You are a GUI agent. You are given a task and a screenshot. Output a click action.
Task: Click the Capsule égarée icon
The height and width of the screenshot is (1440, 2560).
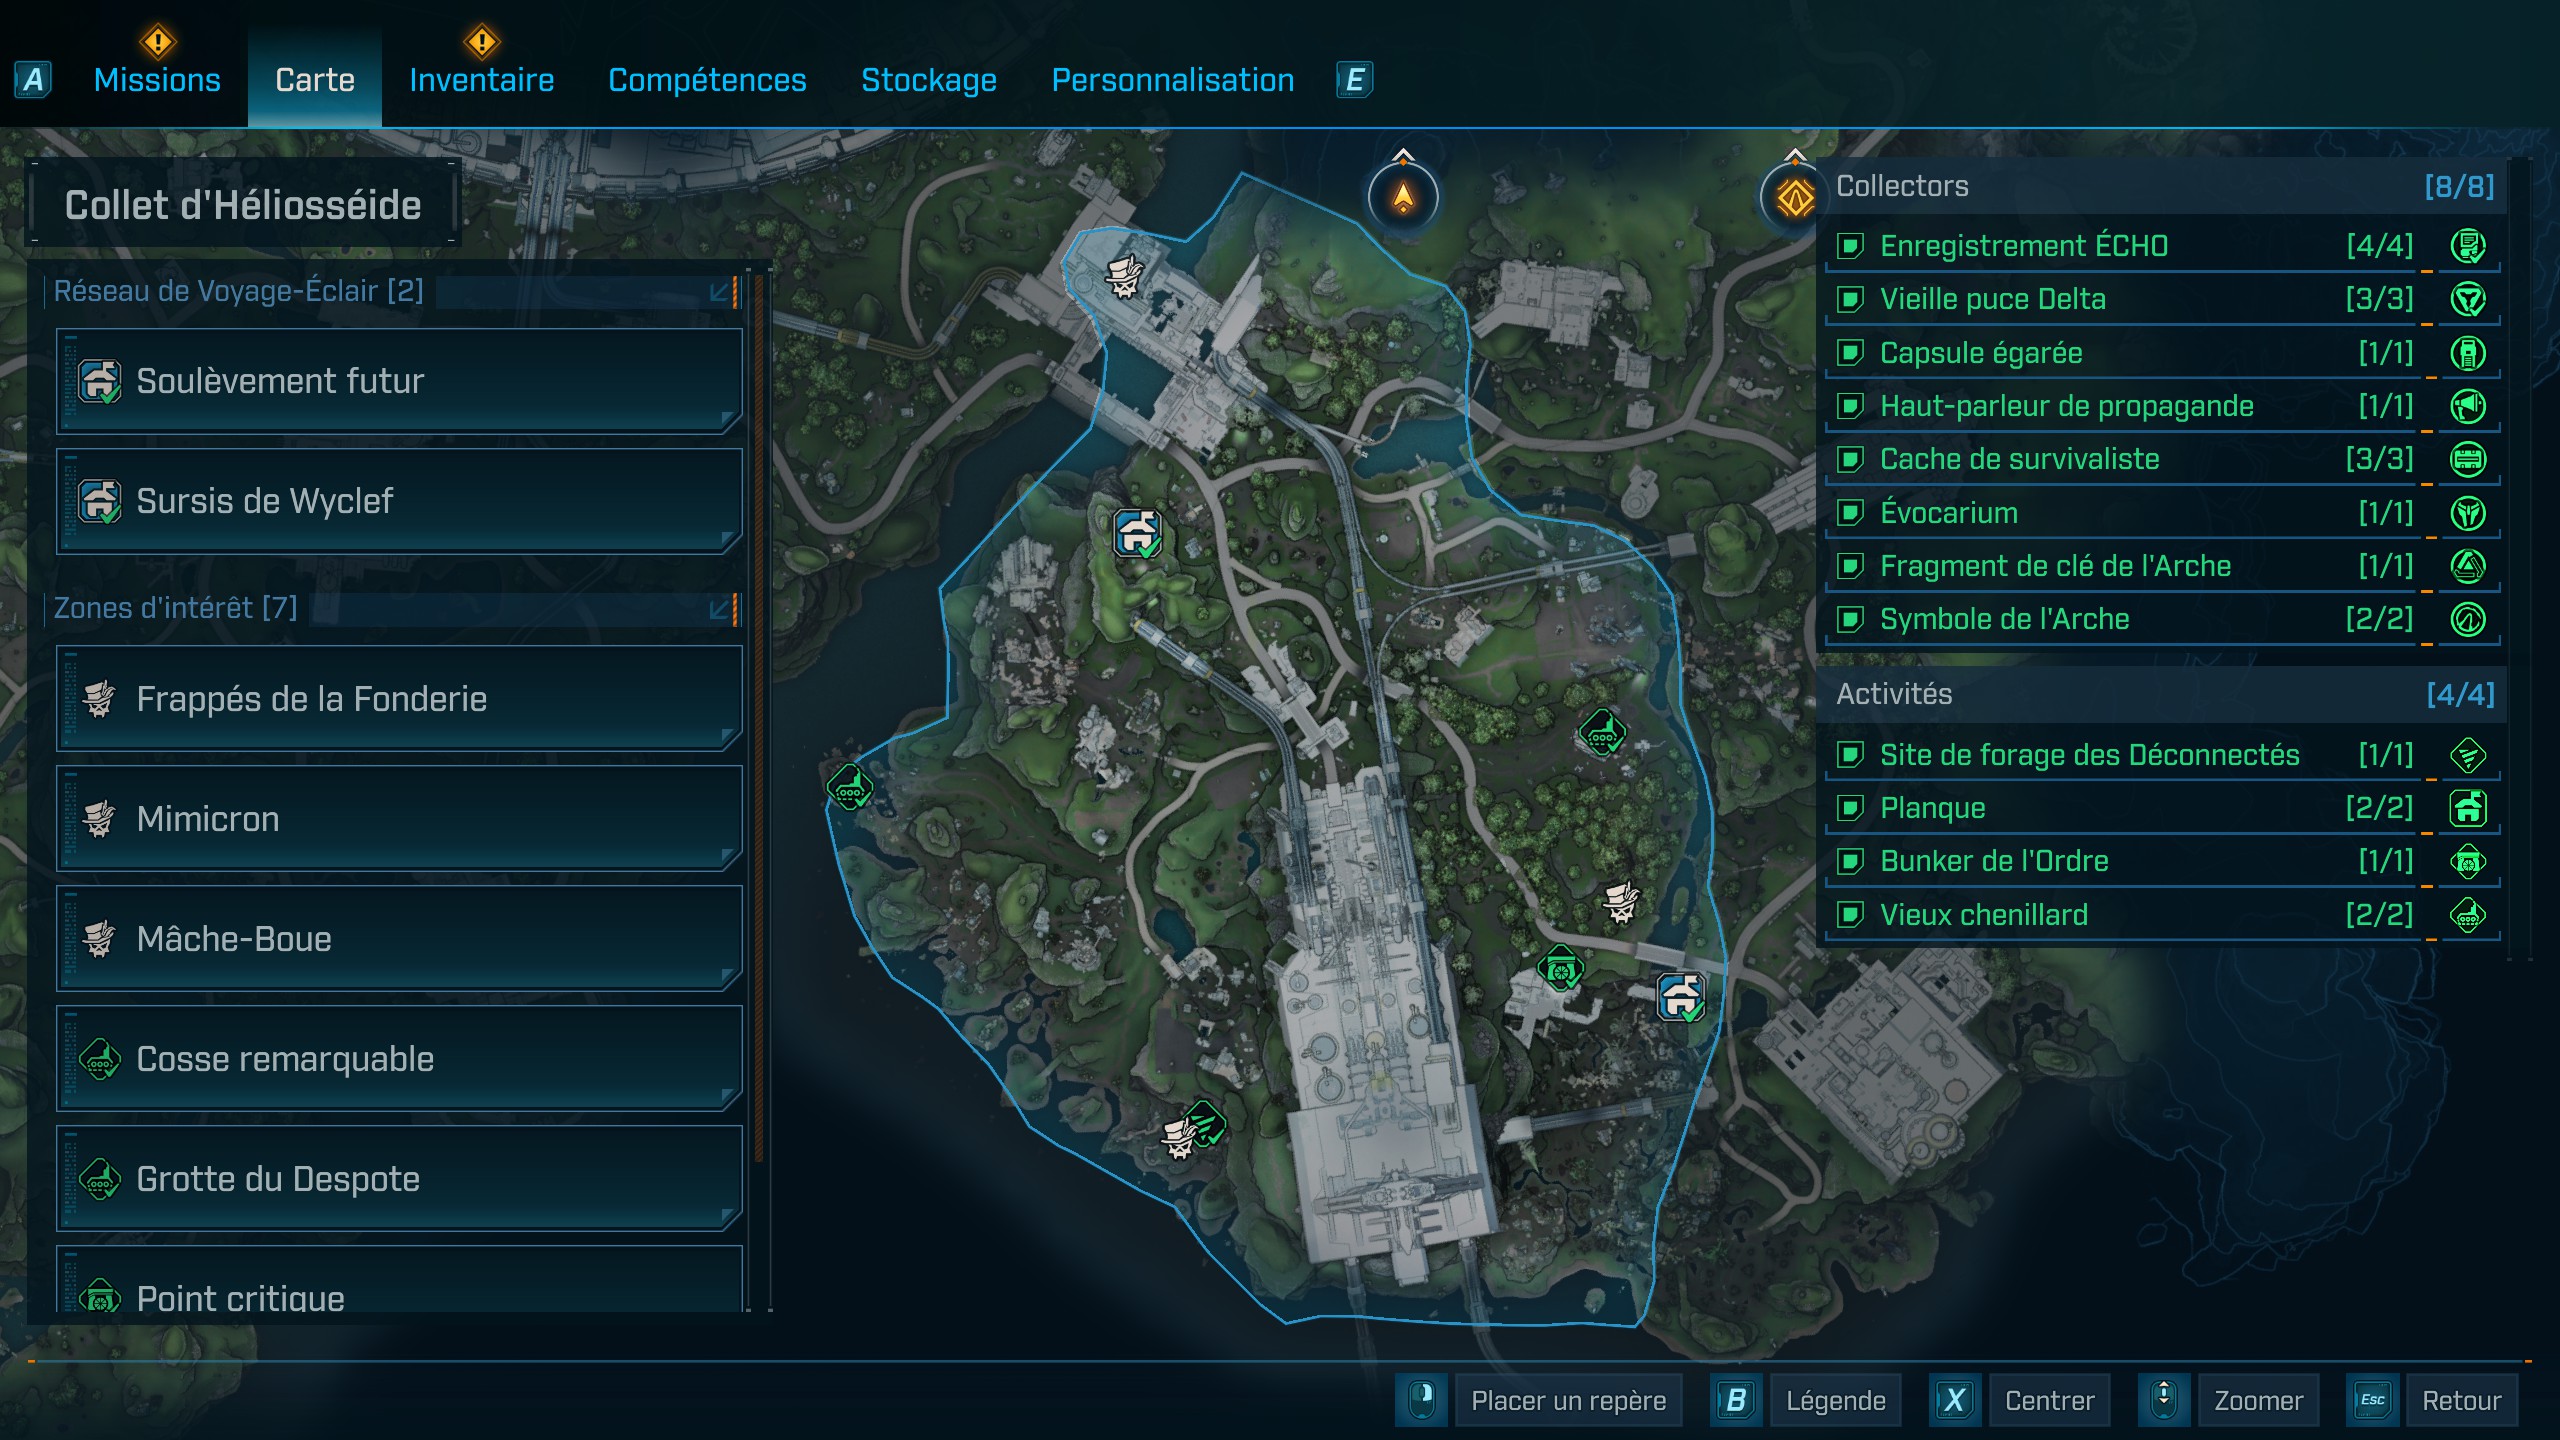(2468, 353)
